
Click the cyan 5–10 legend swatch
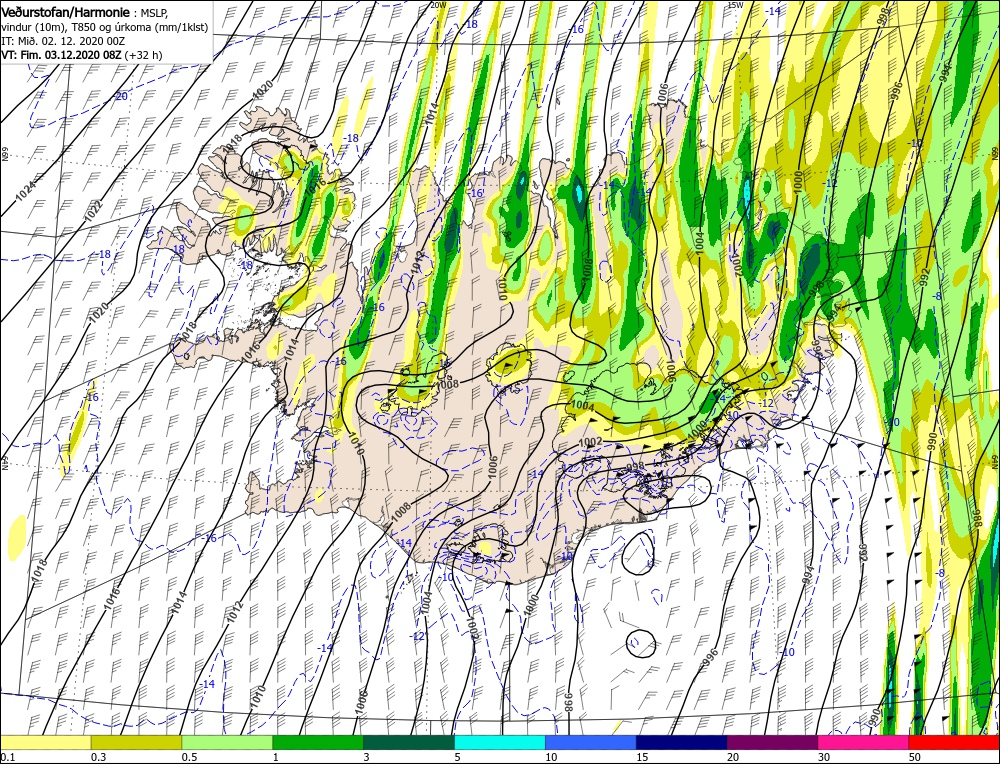tap(499, 742)
